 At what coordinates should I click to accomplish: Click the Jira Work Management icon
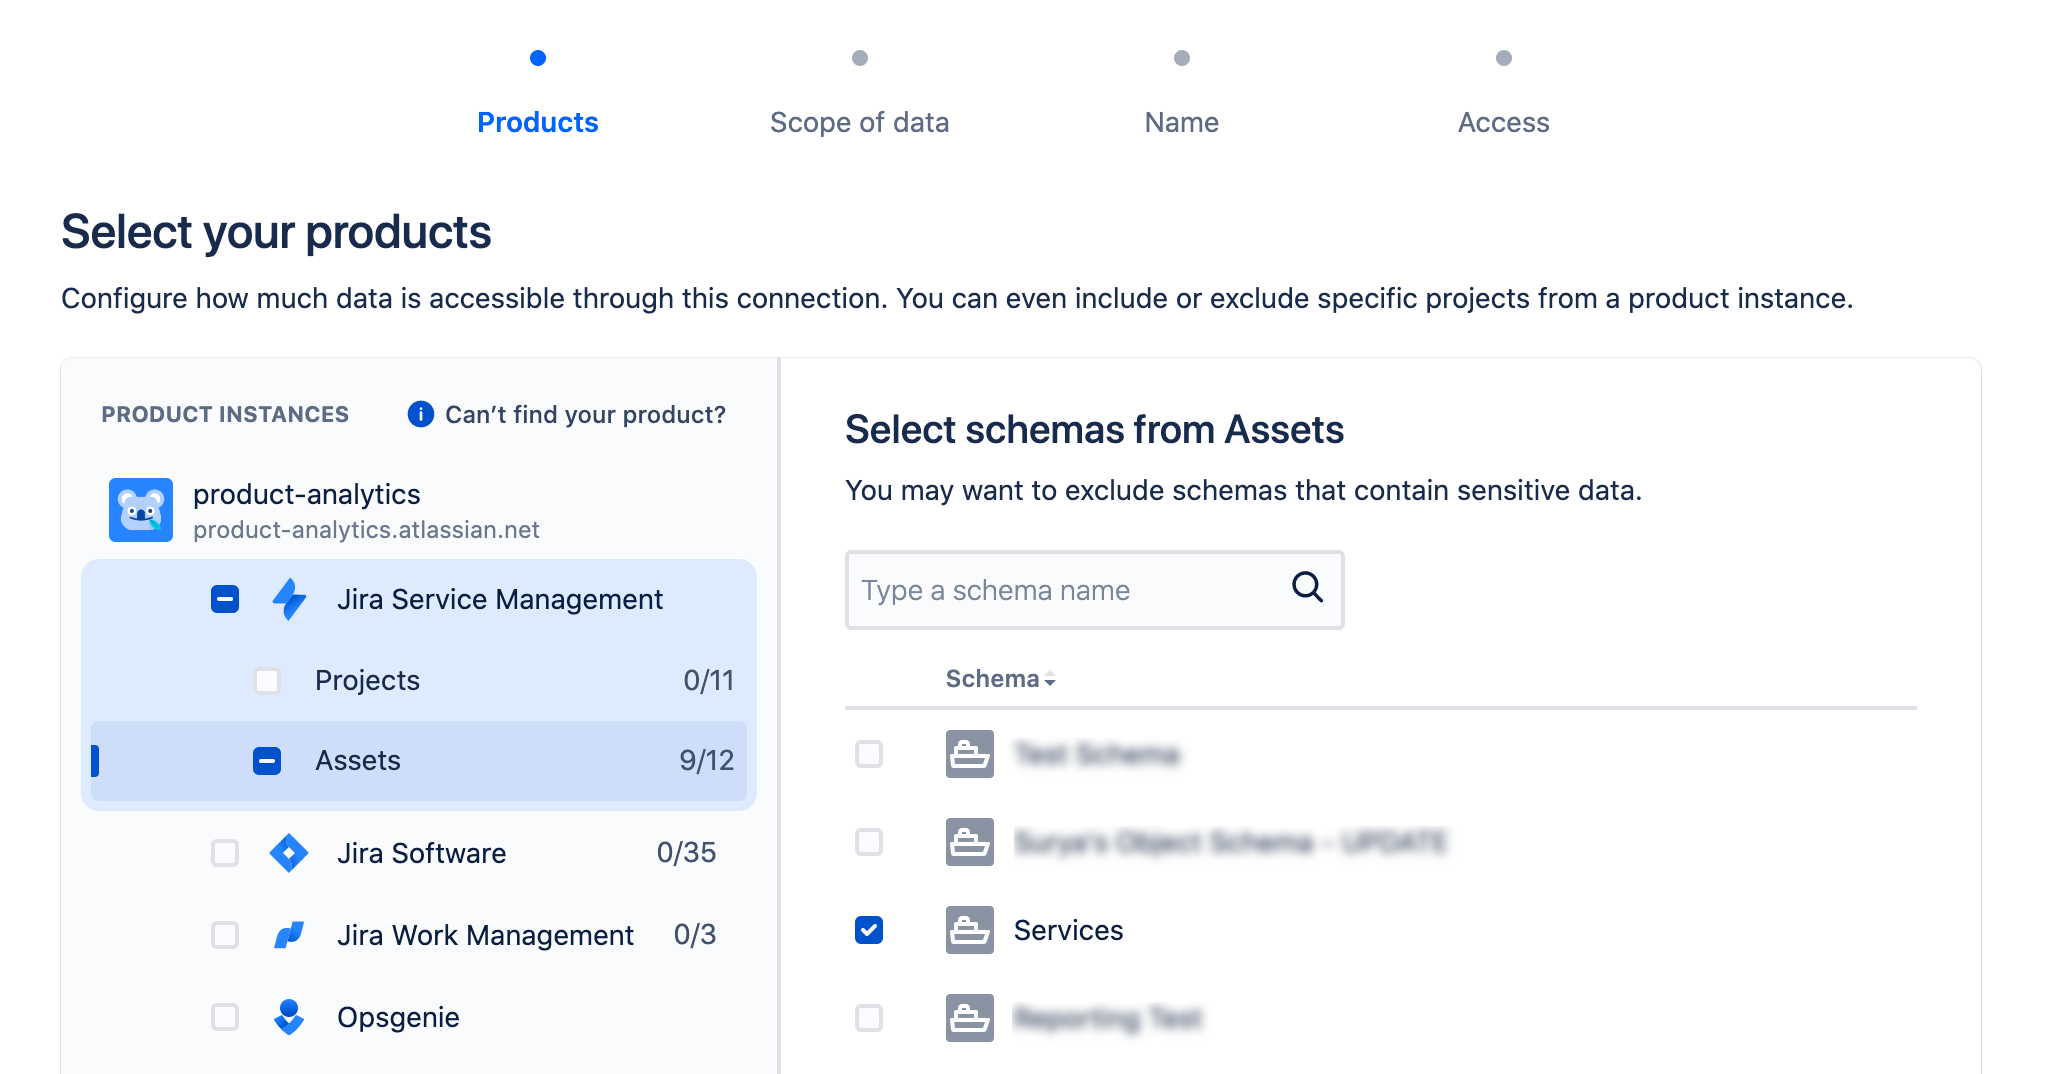click(288, 935)
